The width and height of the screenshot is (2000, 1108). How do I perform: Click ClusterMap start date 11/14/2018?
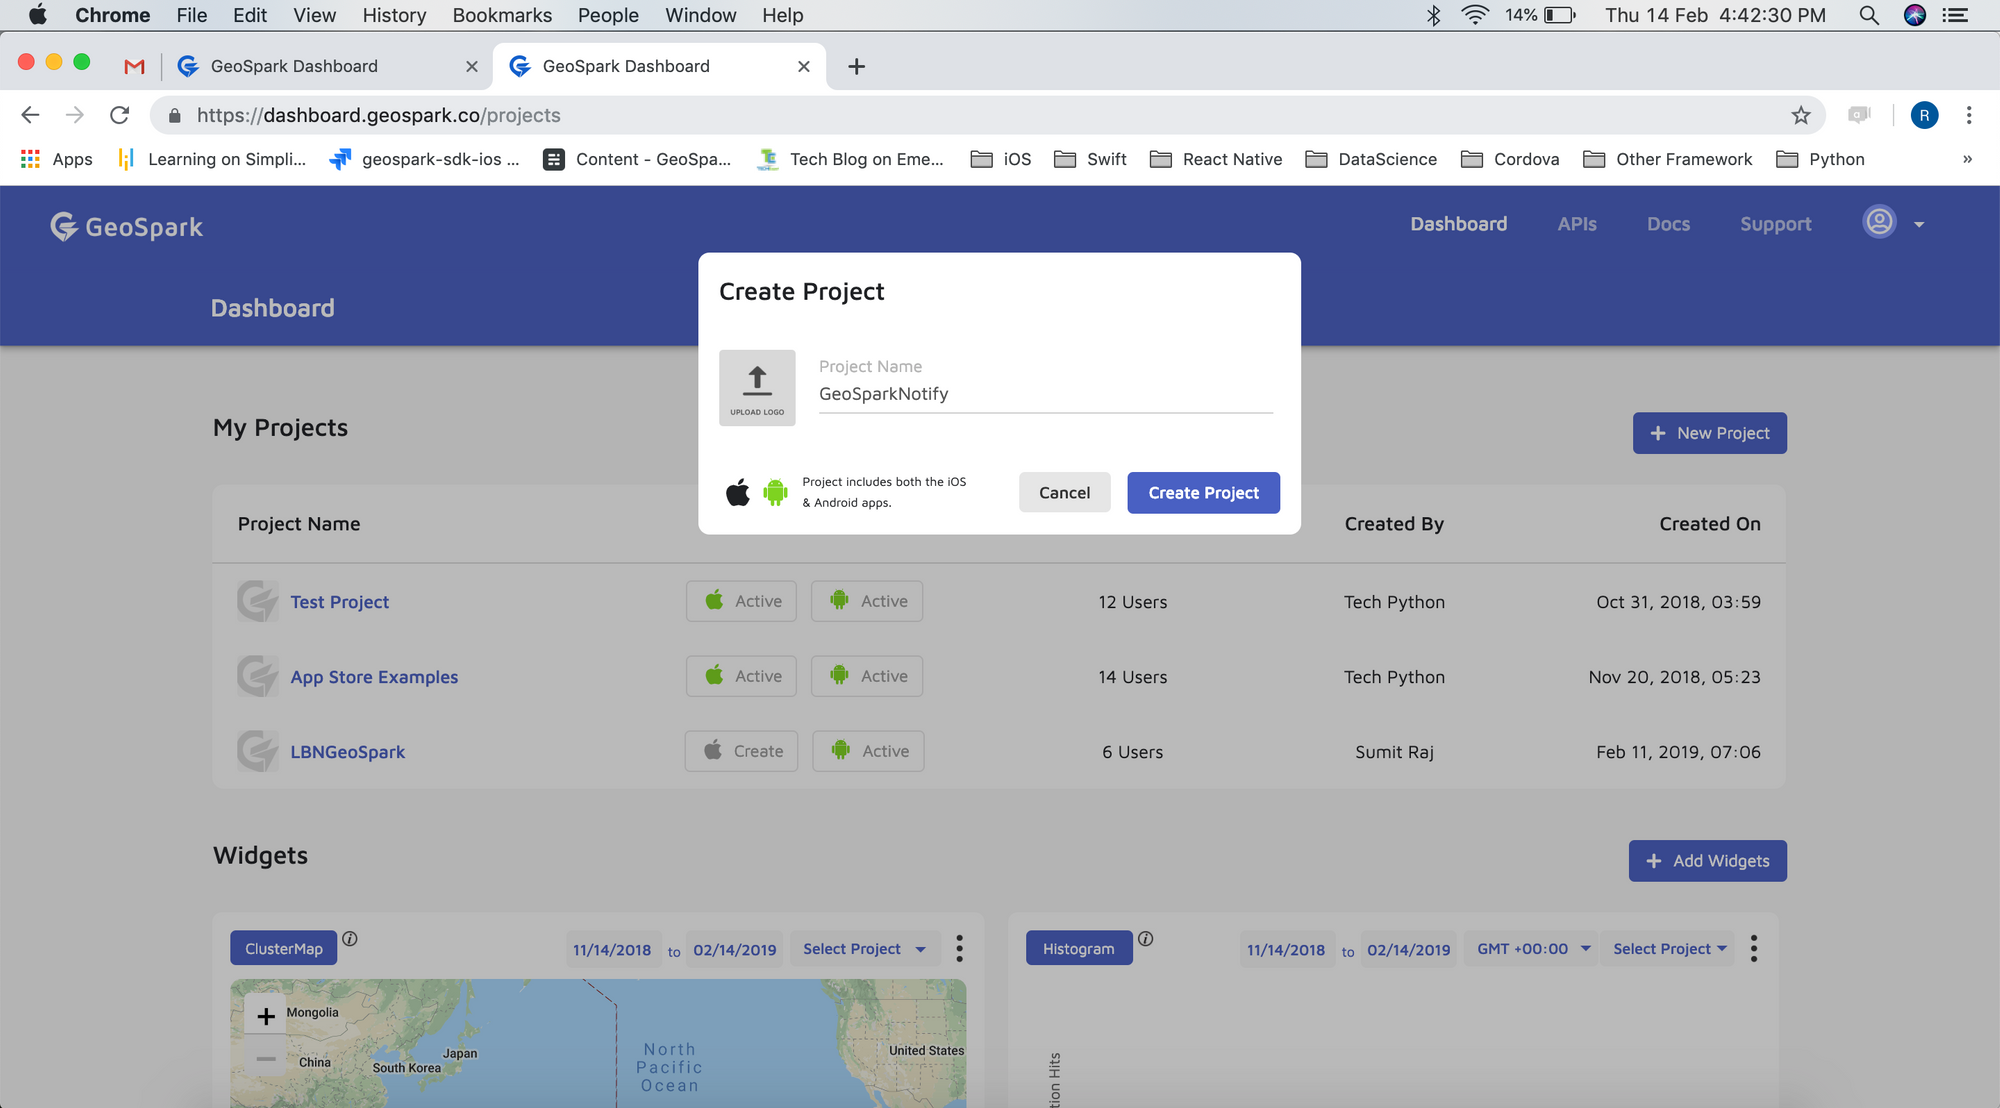pyautogui.click(x=611, y=950)
